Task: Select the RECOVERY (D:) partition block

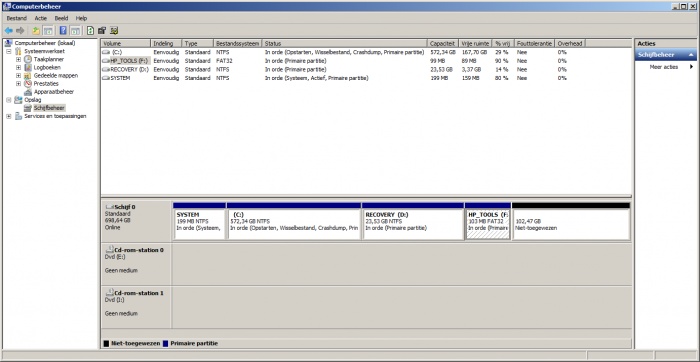Action: pyautogui.click(x=413, y=224)
